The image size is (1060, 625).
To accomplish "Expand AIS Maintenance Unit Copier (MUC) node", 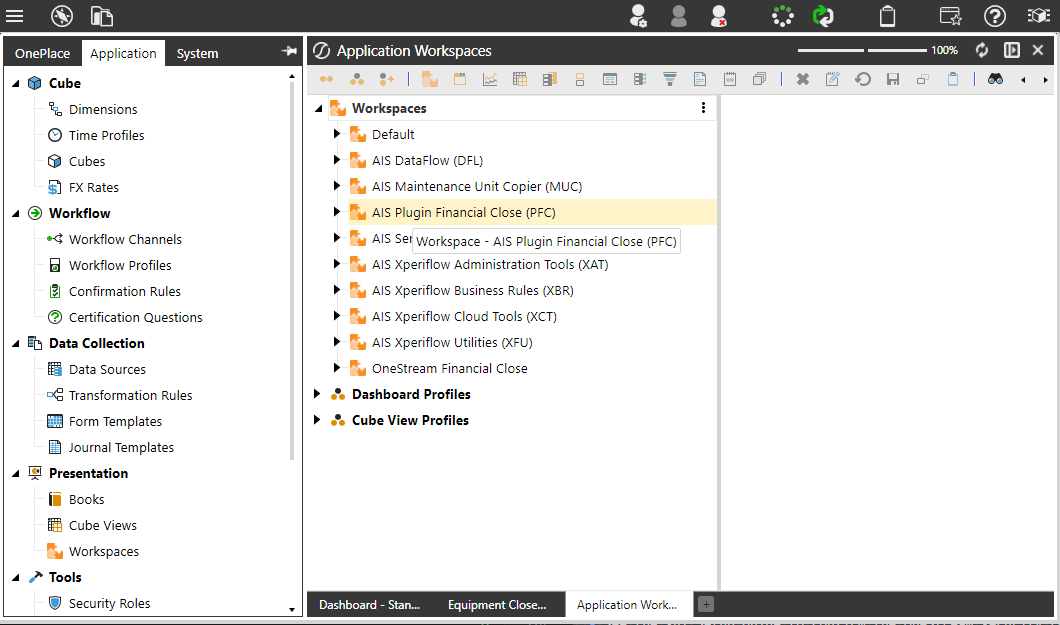I will pos(336,186).
